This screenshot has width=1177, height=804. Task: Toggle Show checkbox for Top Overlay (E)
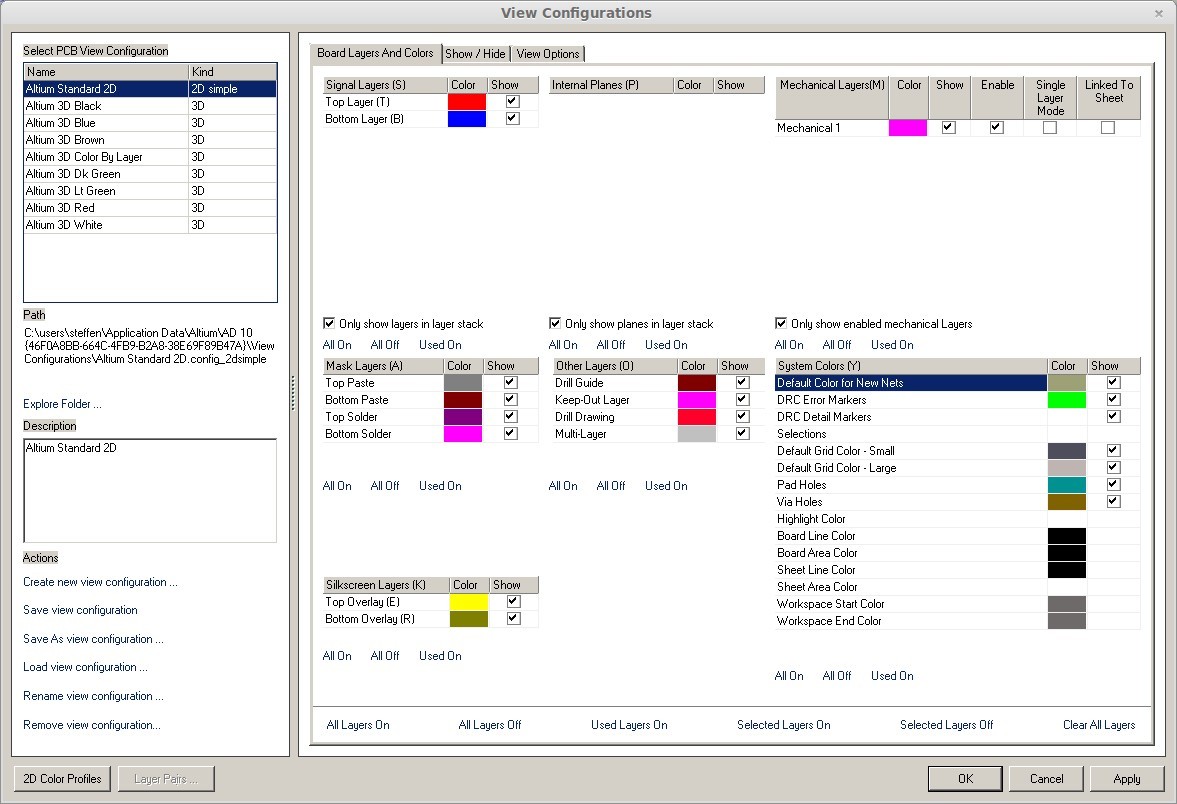pos(513,601)
